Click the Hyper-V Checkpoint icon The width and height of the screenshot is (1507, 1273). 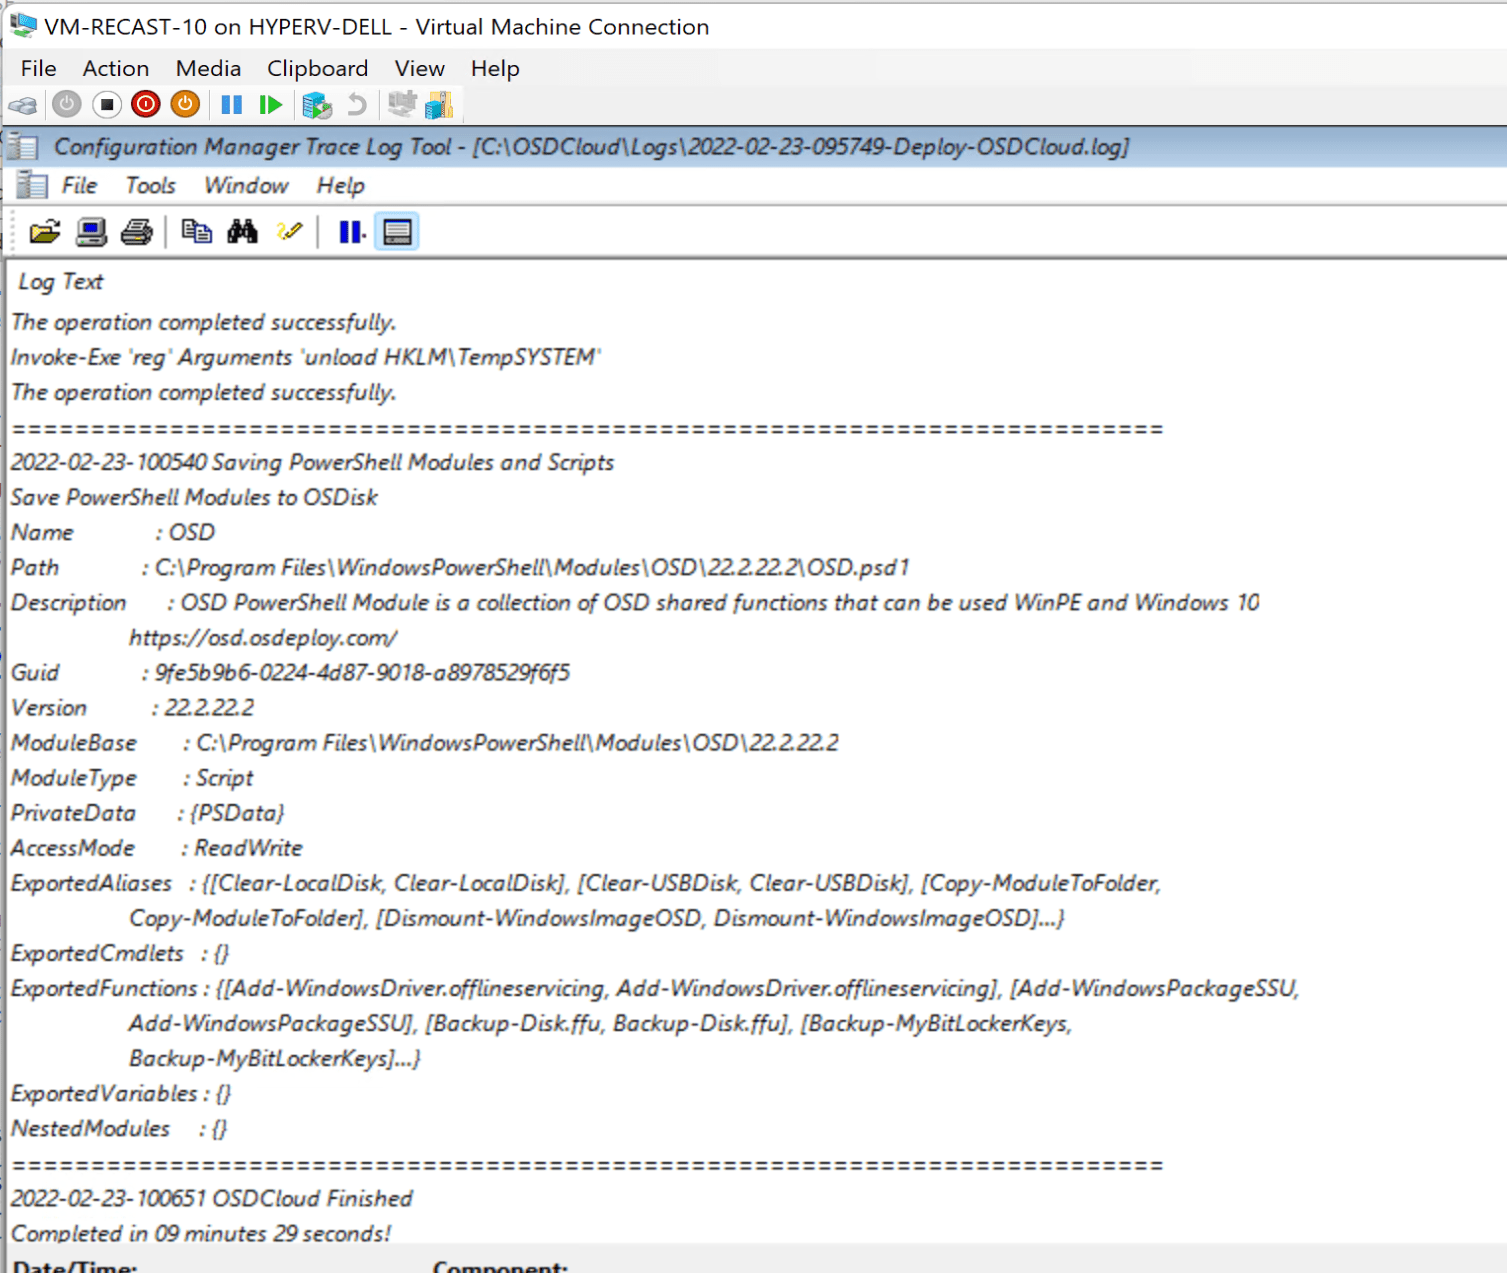pos(316,104)
